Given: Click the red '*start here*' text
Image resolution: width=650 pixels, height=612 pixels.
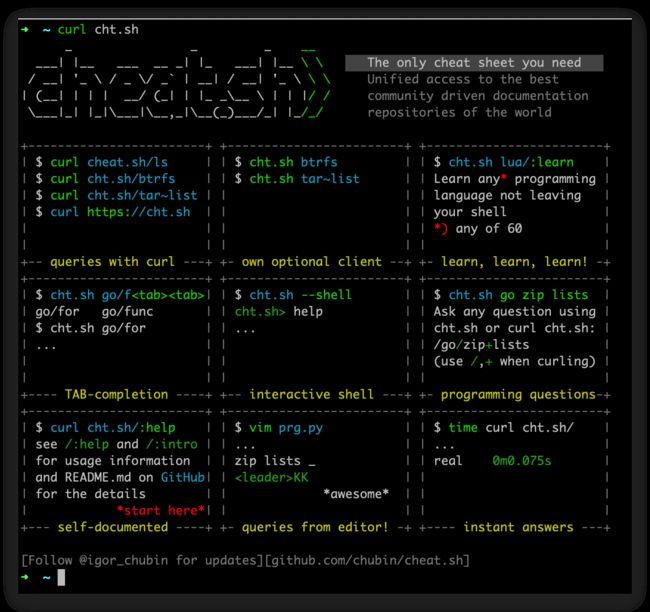Looking at the screenshot, I should tap(161, 510).
